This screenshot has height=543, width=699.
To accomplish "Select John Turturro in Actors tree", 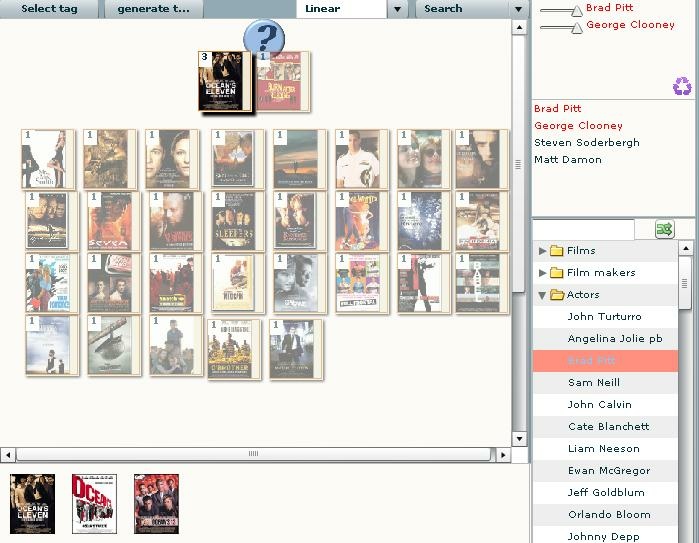I will 605,317.
